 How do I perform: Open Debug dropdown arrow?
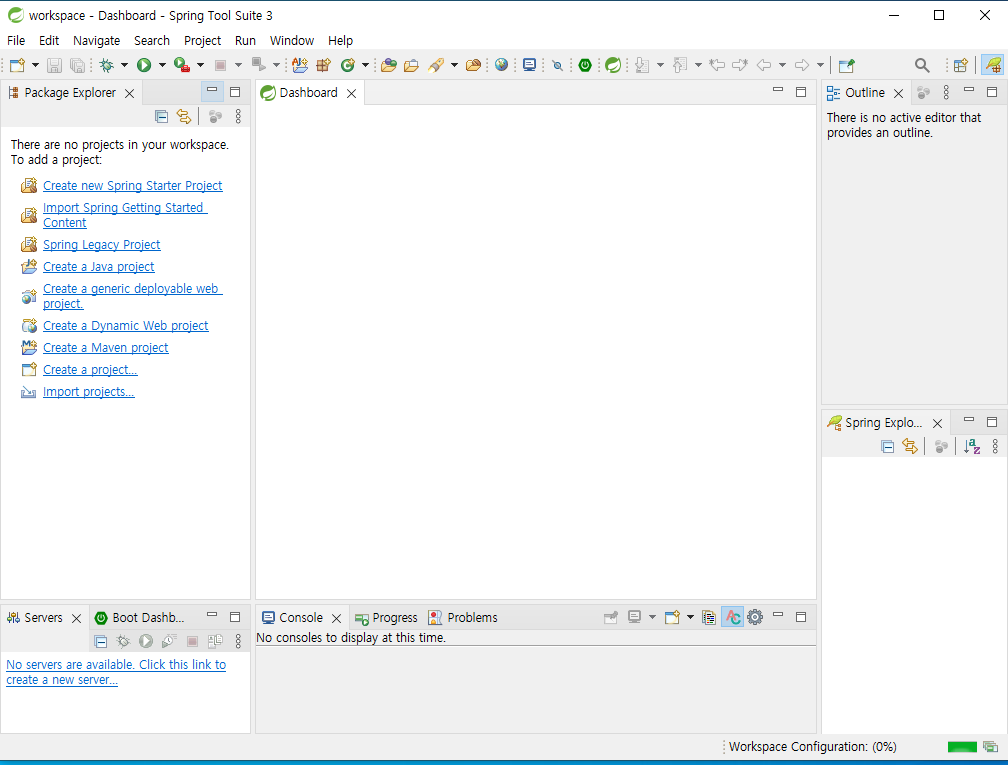coord(124,65)
